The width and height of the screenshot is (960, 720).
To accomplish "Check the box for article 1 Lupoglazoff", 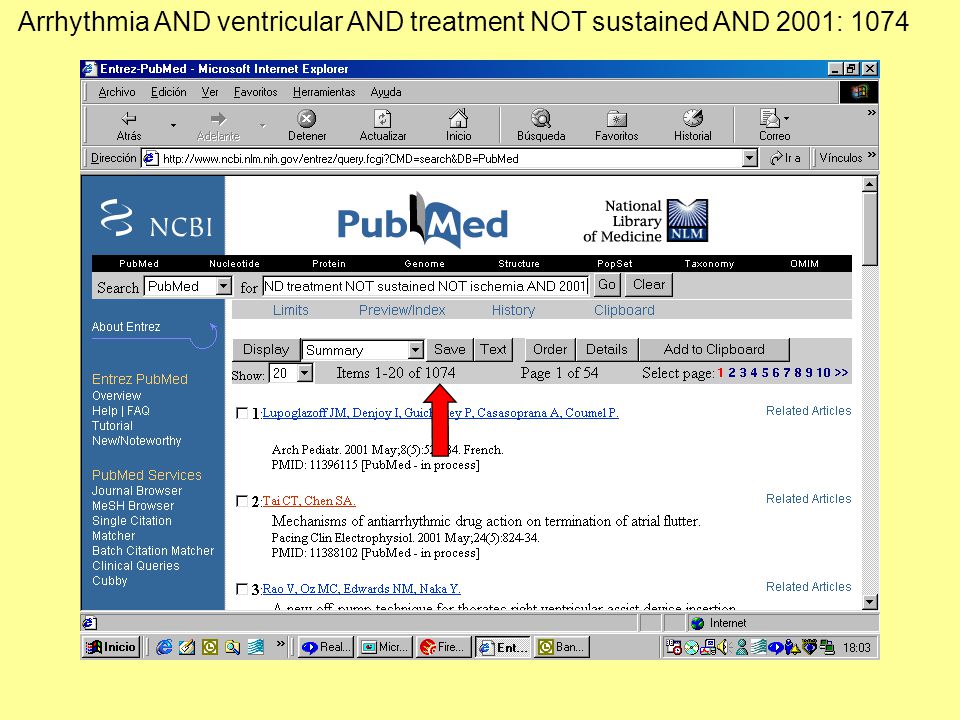I will 242,413.
